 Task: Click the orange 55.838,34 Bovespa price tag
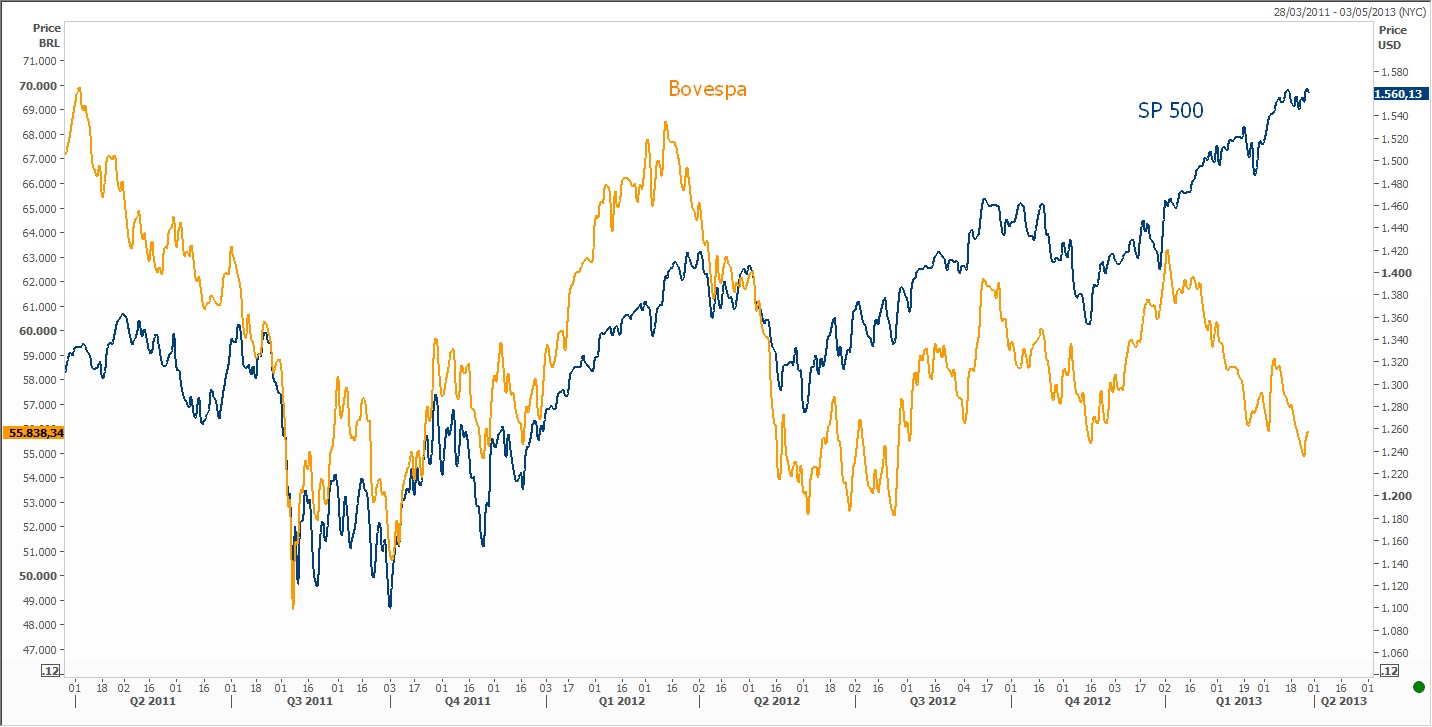[x=34, y=433]
